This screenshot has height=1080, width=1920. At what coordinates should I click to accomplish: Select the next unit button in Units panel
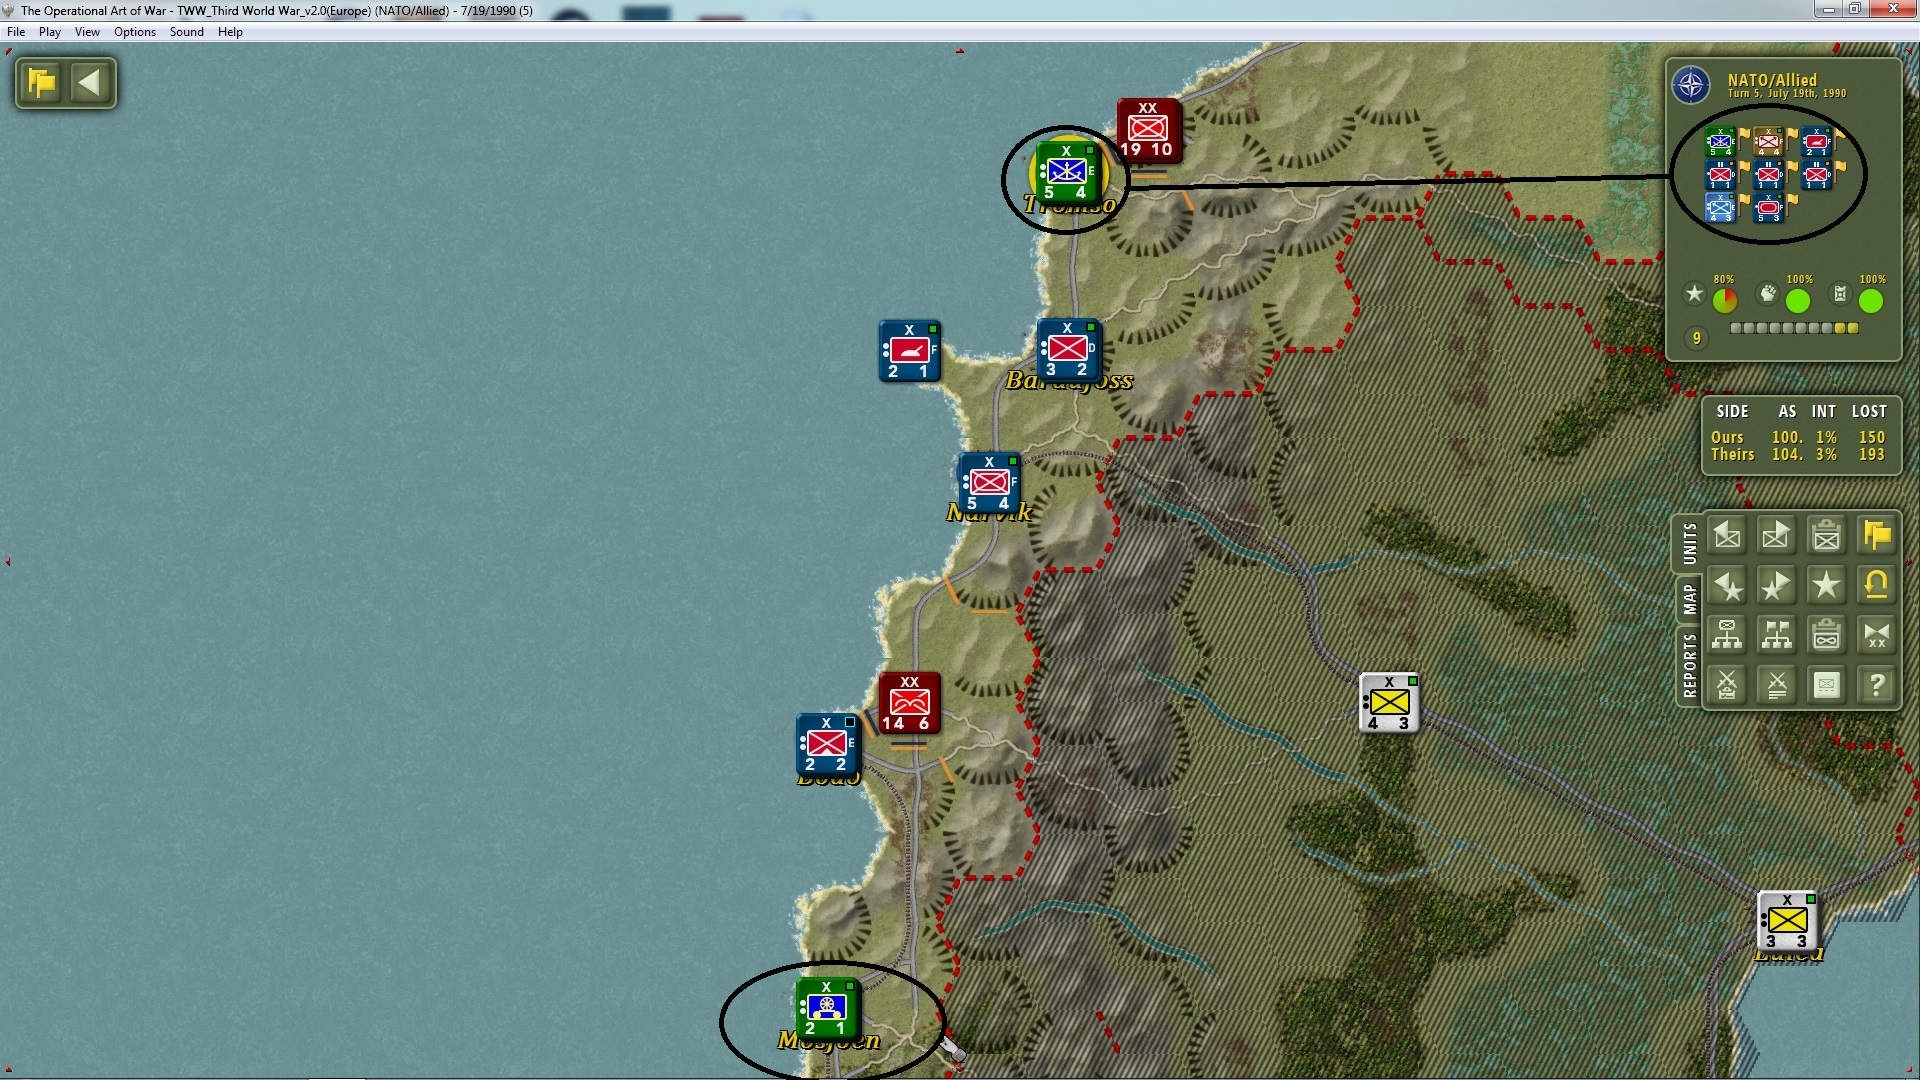coord(1777,536)
